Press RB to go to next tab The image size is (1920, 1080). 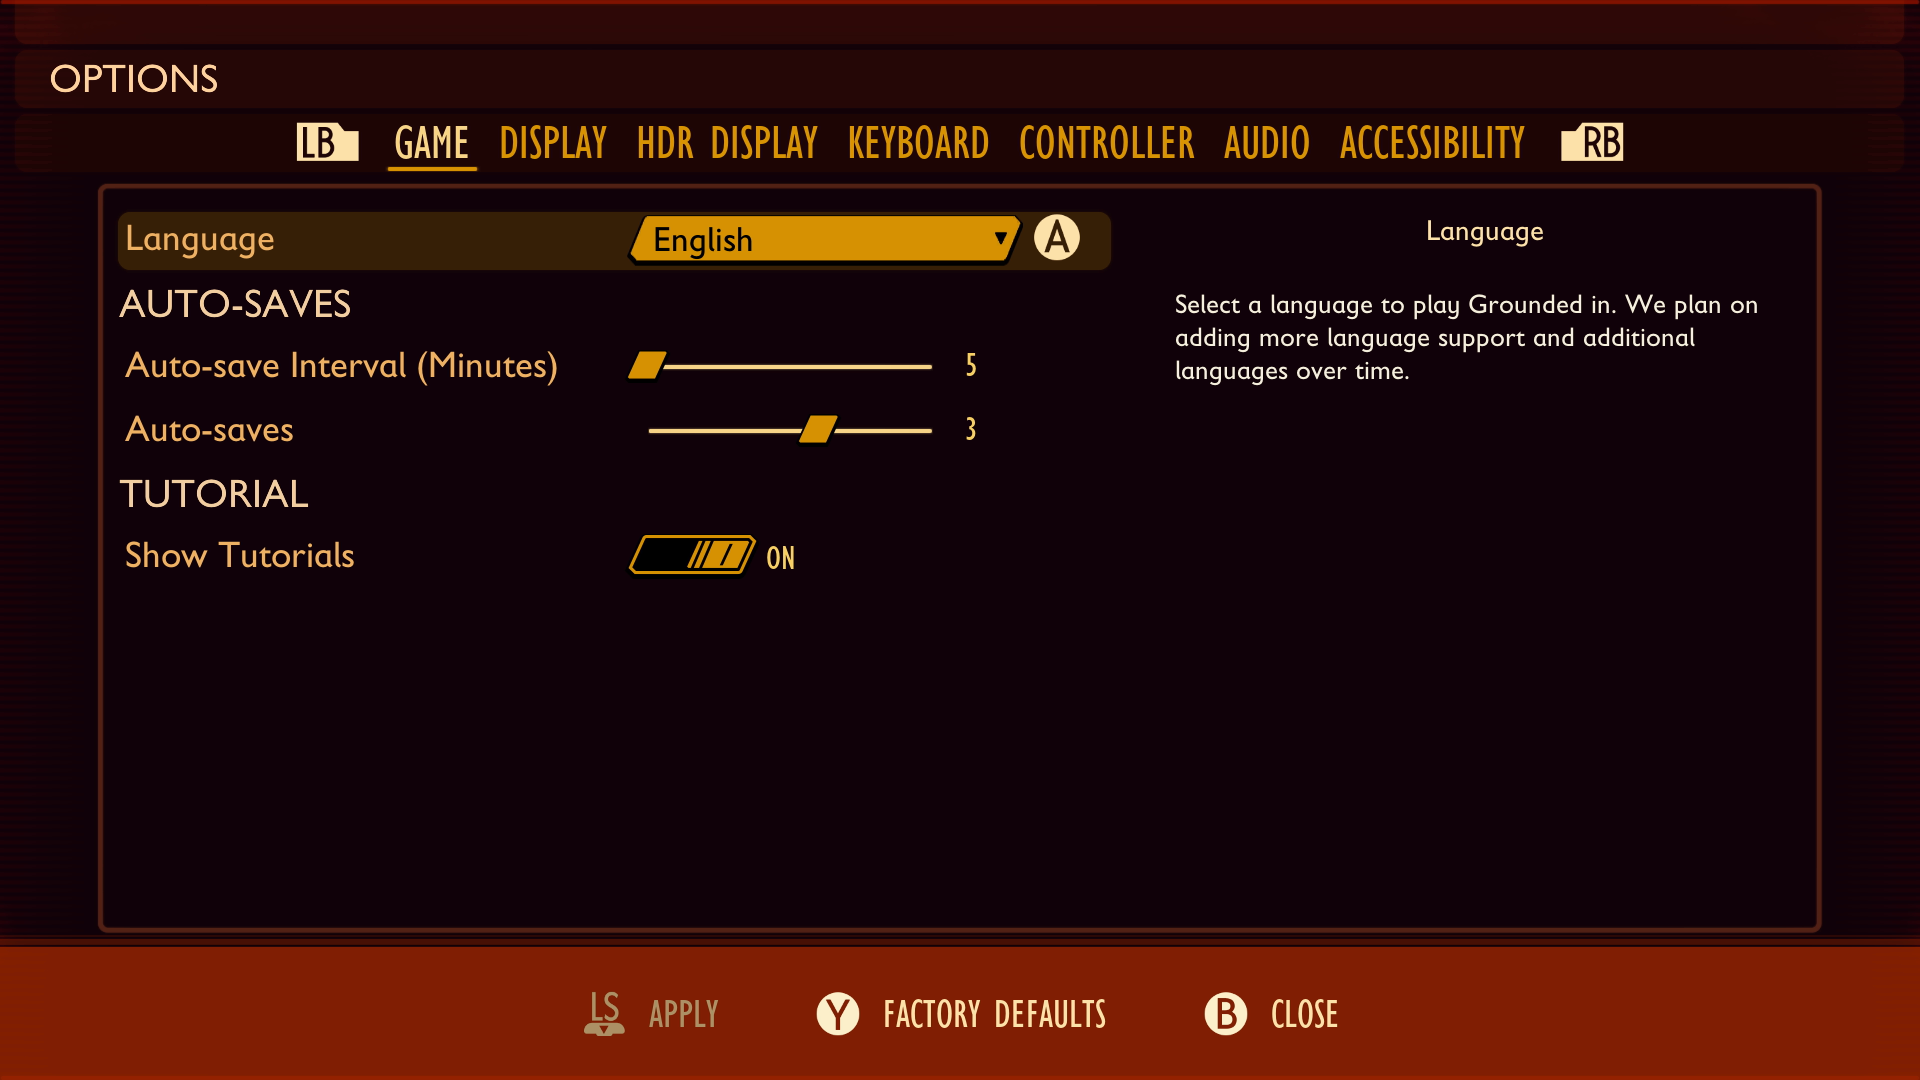click(x=1597, y=141)
